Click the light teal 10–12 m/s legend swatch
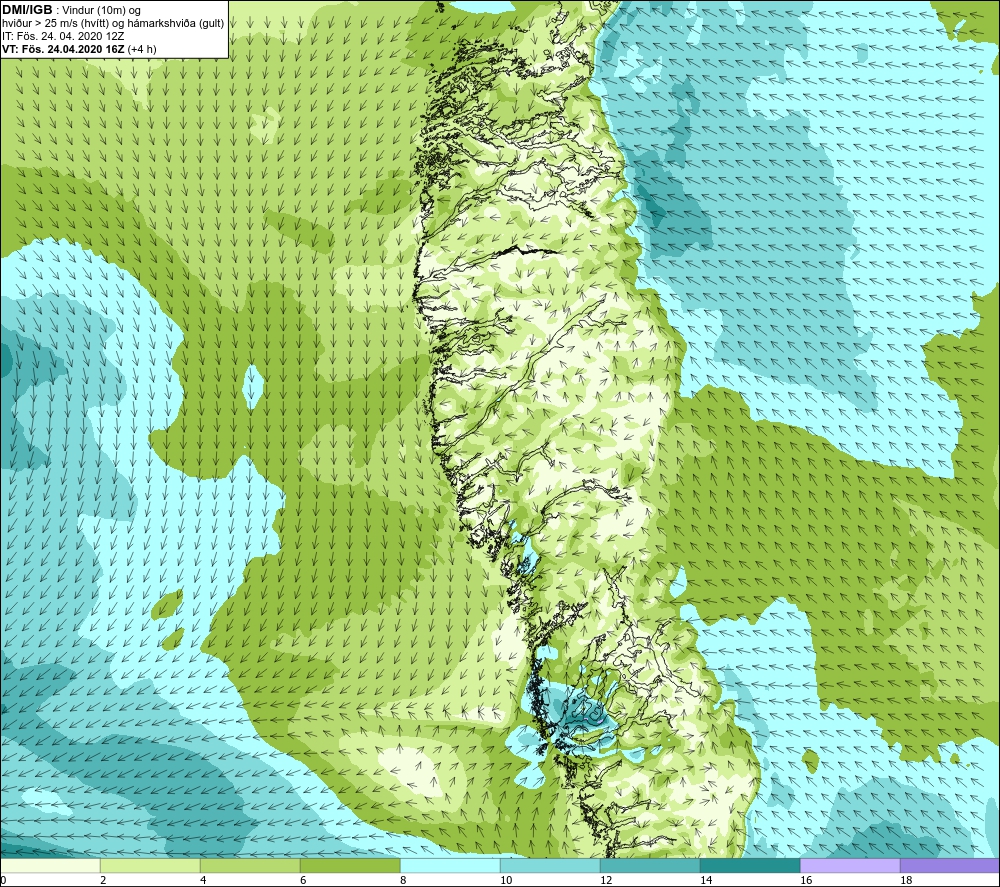The height and width of the screenshot is (887, 1000). (550, 865)
